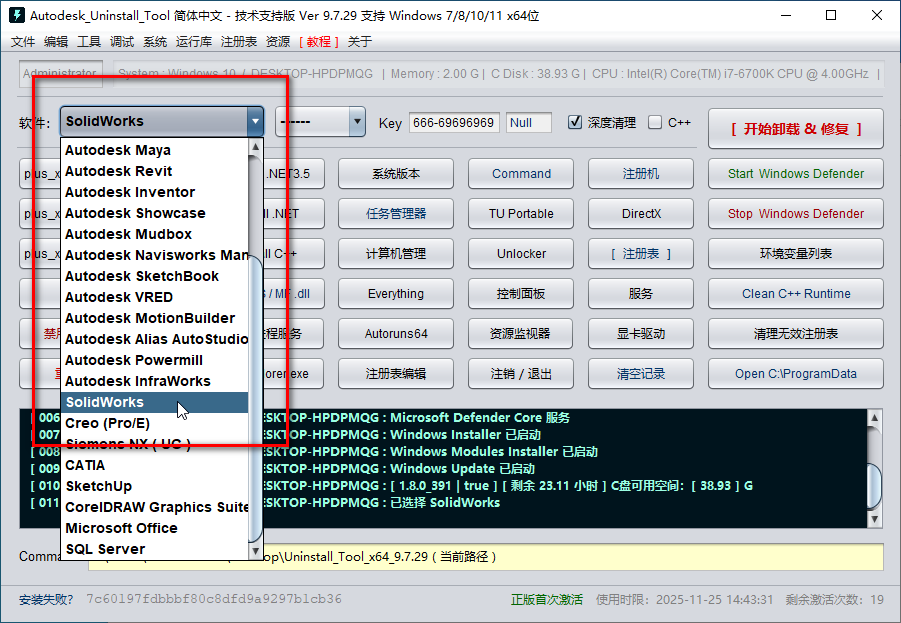Click the 注册机 button
The height and width of the screenshot is (623, 901).
pyautogui.click(x=641, y=174)
